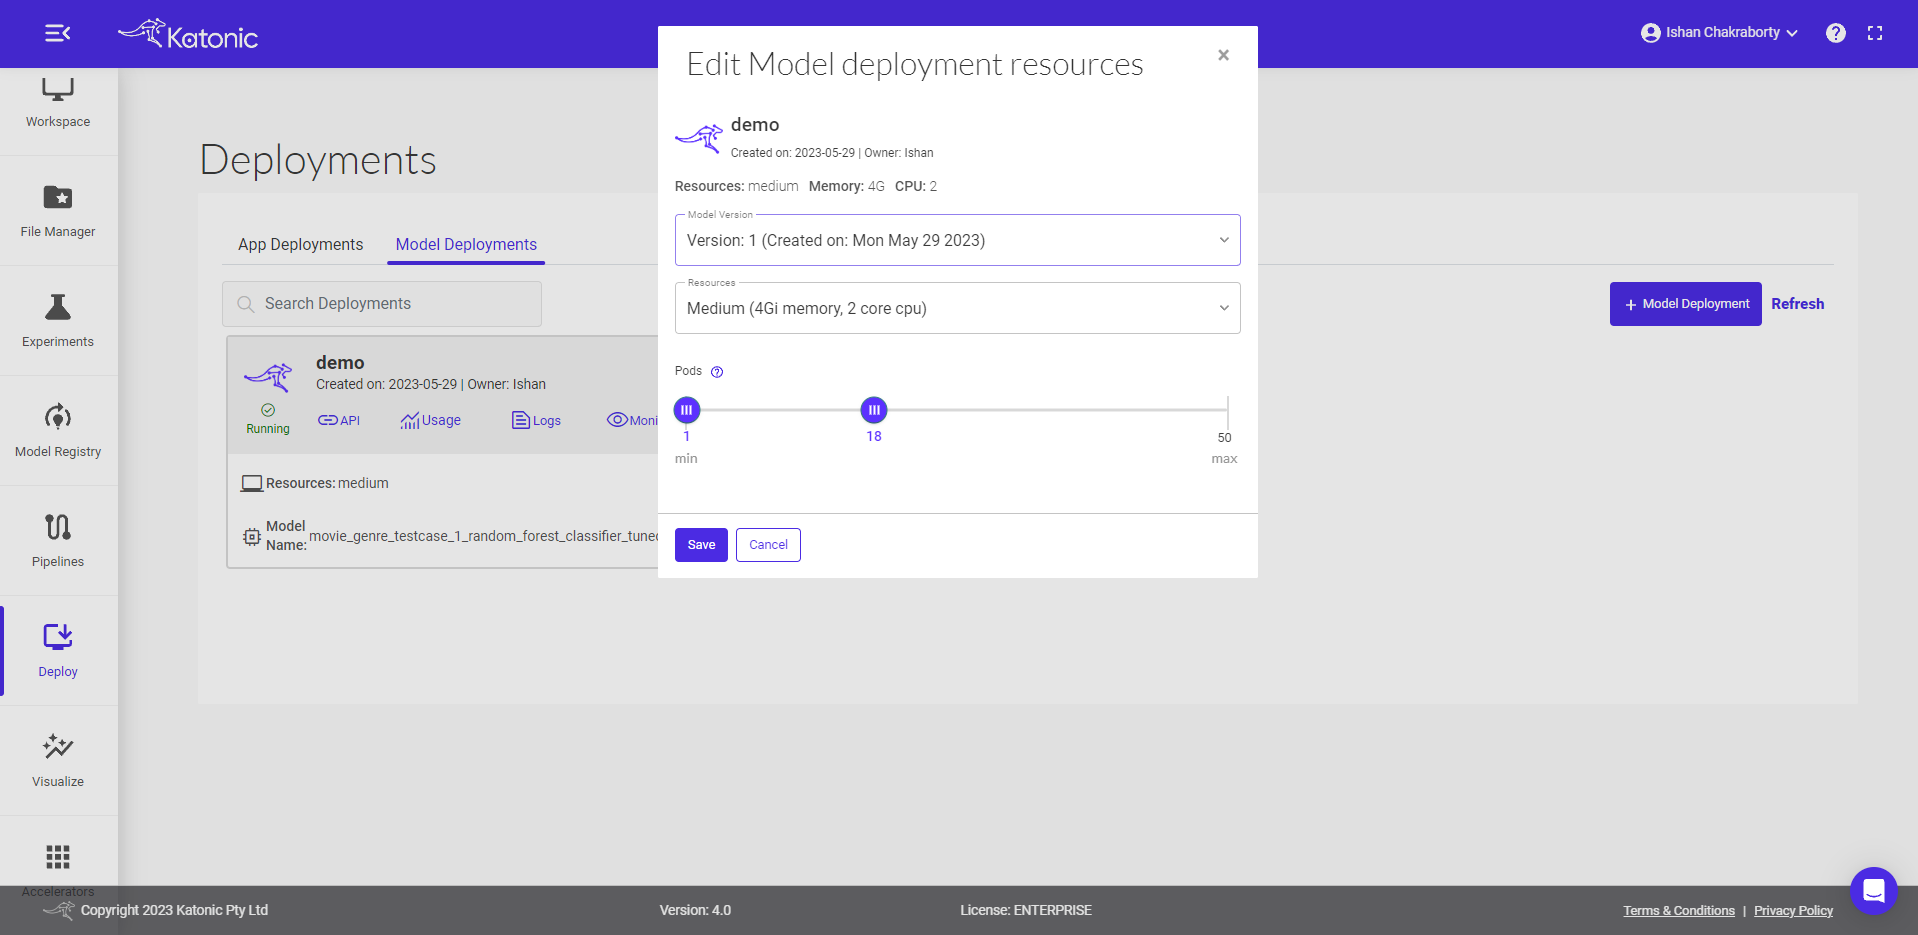This screenshot has height=935, width=1918.
Task: Click the + Model Deployment button
Action: tap(1685, 304)
